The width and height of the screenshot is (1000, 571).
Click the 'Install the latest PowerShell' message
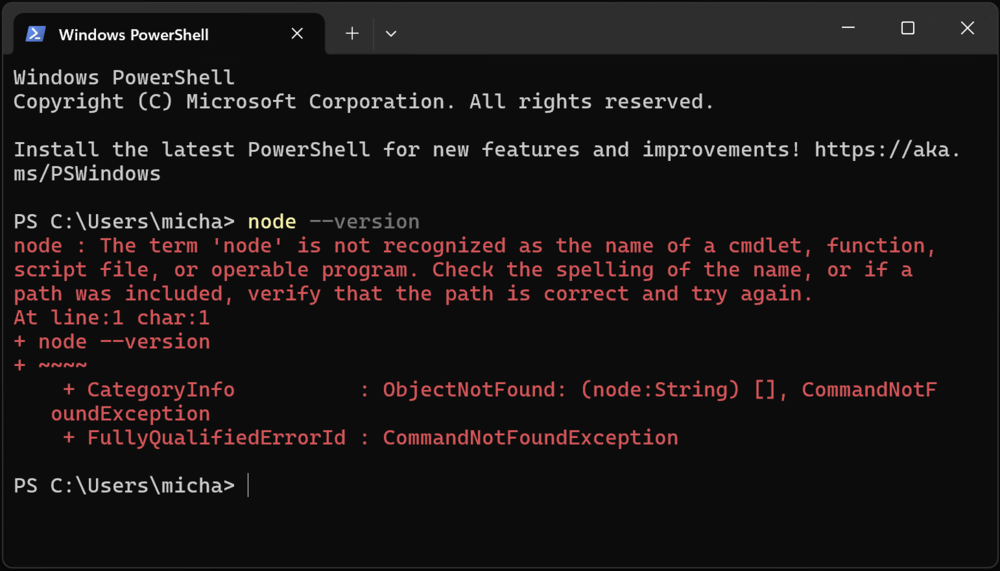click(x=487, y=161)
